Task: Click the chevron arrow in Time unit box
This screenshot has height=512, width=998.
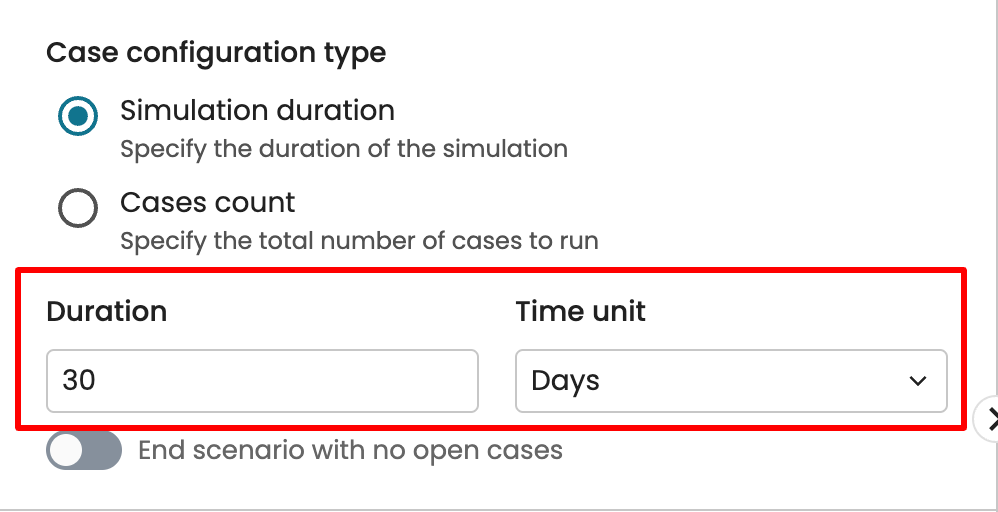Action: tap(917, 381)
